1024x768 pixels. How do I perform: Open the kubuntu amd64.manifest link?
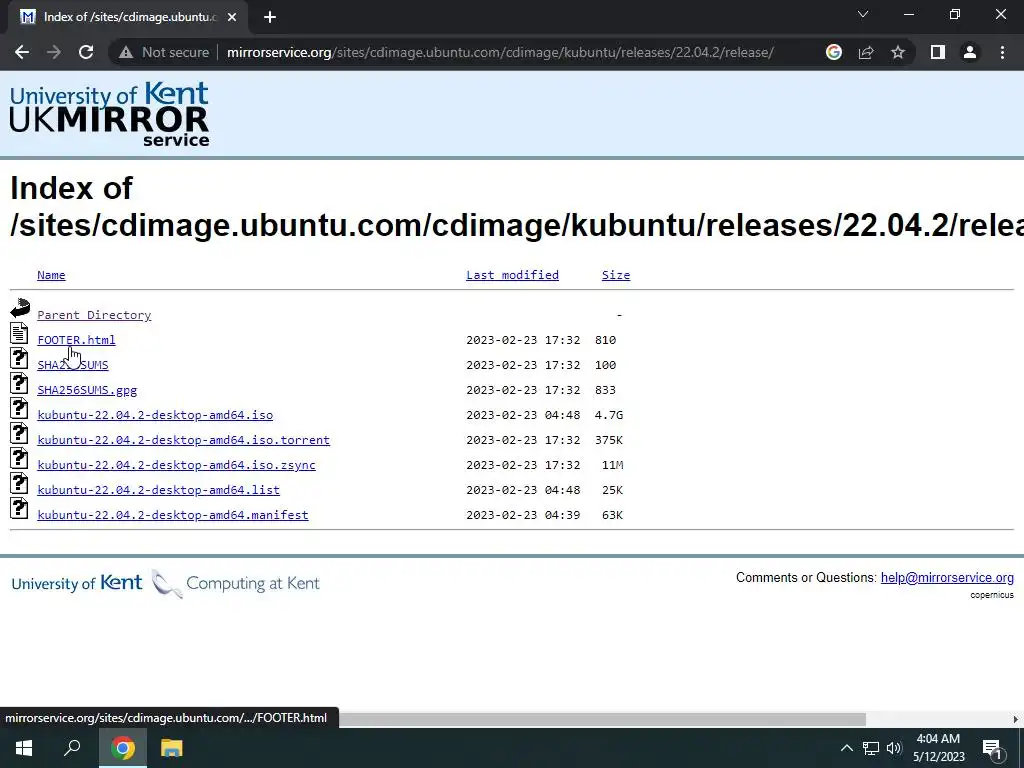point(172,515)
